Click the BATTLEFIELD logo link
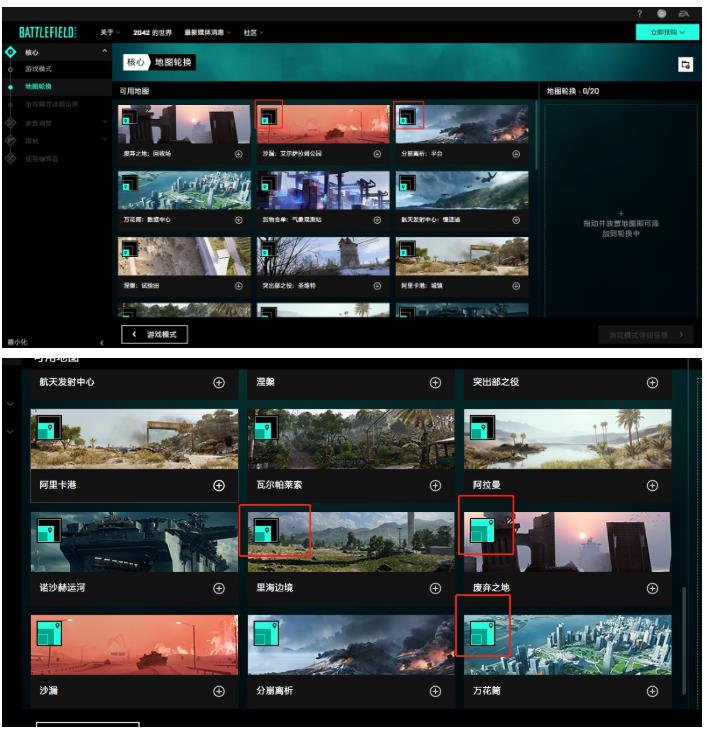Viewport: 707px width, 732px height. coord(48,32)
